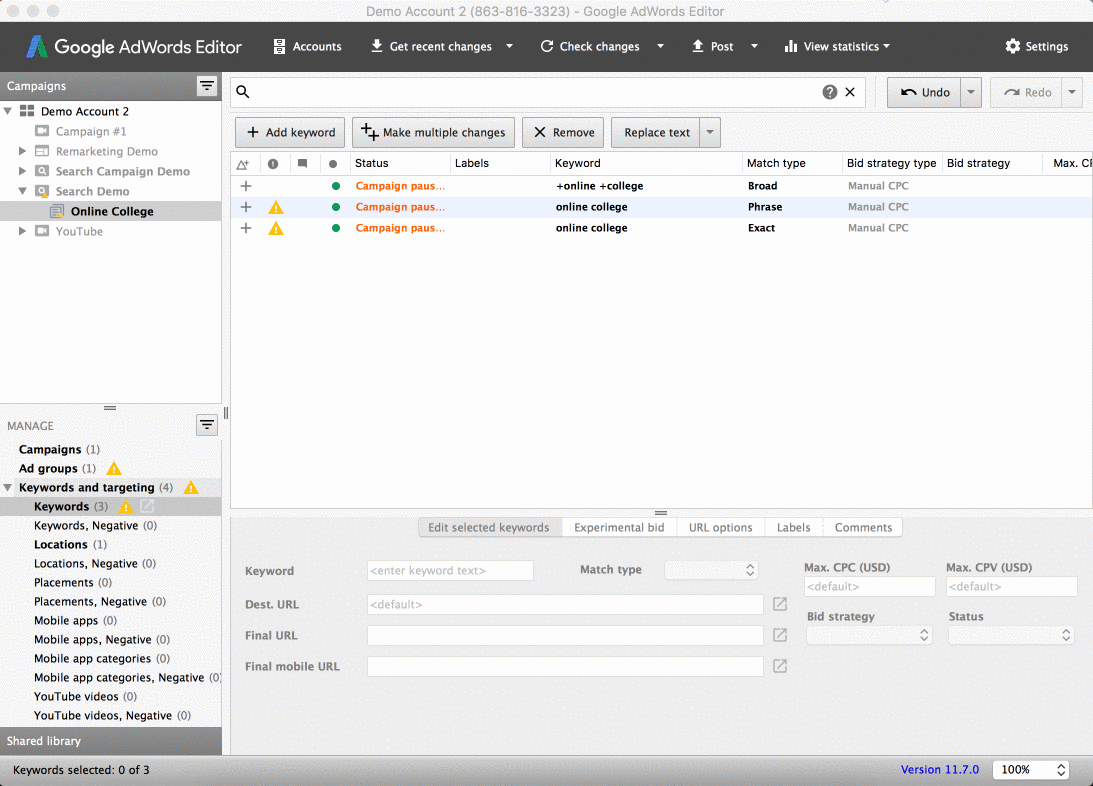This screenshot has height=786, width=1093.
Task: Expand Search Campaign Demo campaign
Action: 22,171
